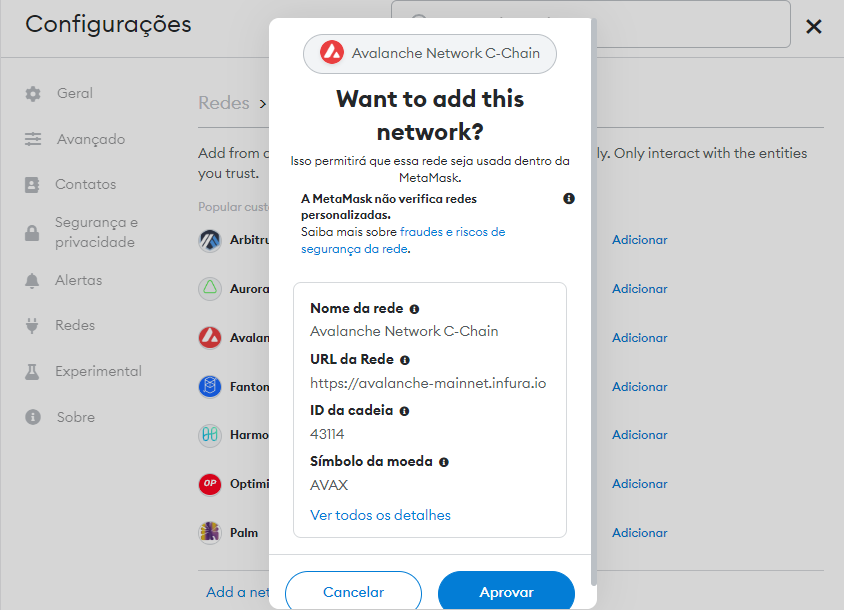The image size is (844, 610).
Task: Click info icon next to ID da cadeia
Action: pos(404,411)
